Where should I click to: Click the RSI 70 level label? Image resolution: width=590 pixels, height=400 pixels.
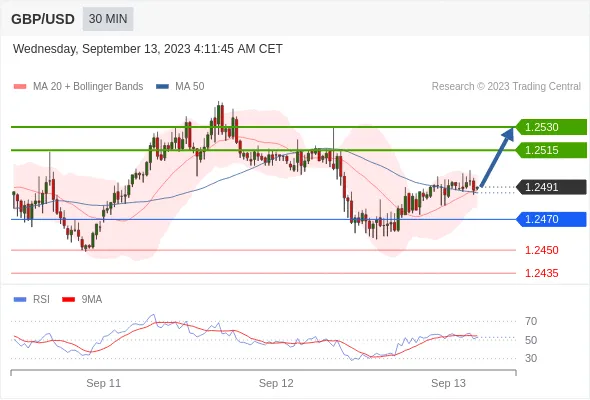(x=531, y=321)
